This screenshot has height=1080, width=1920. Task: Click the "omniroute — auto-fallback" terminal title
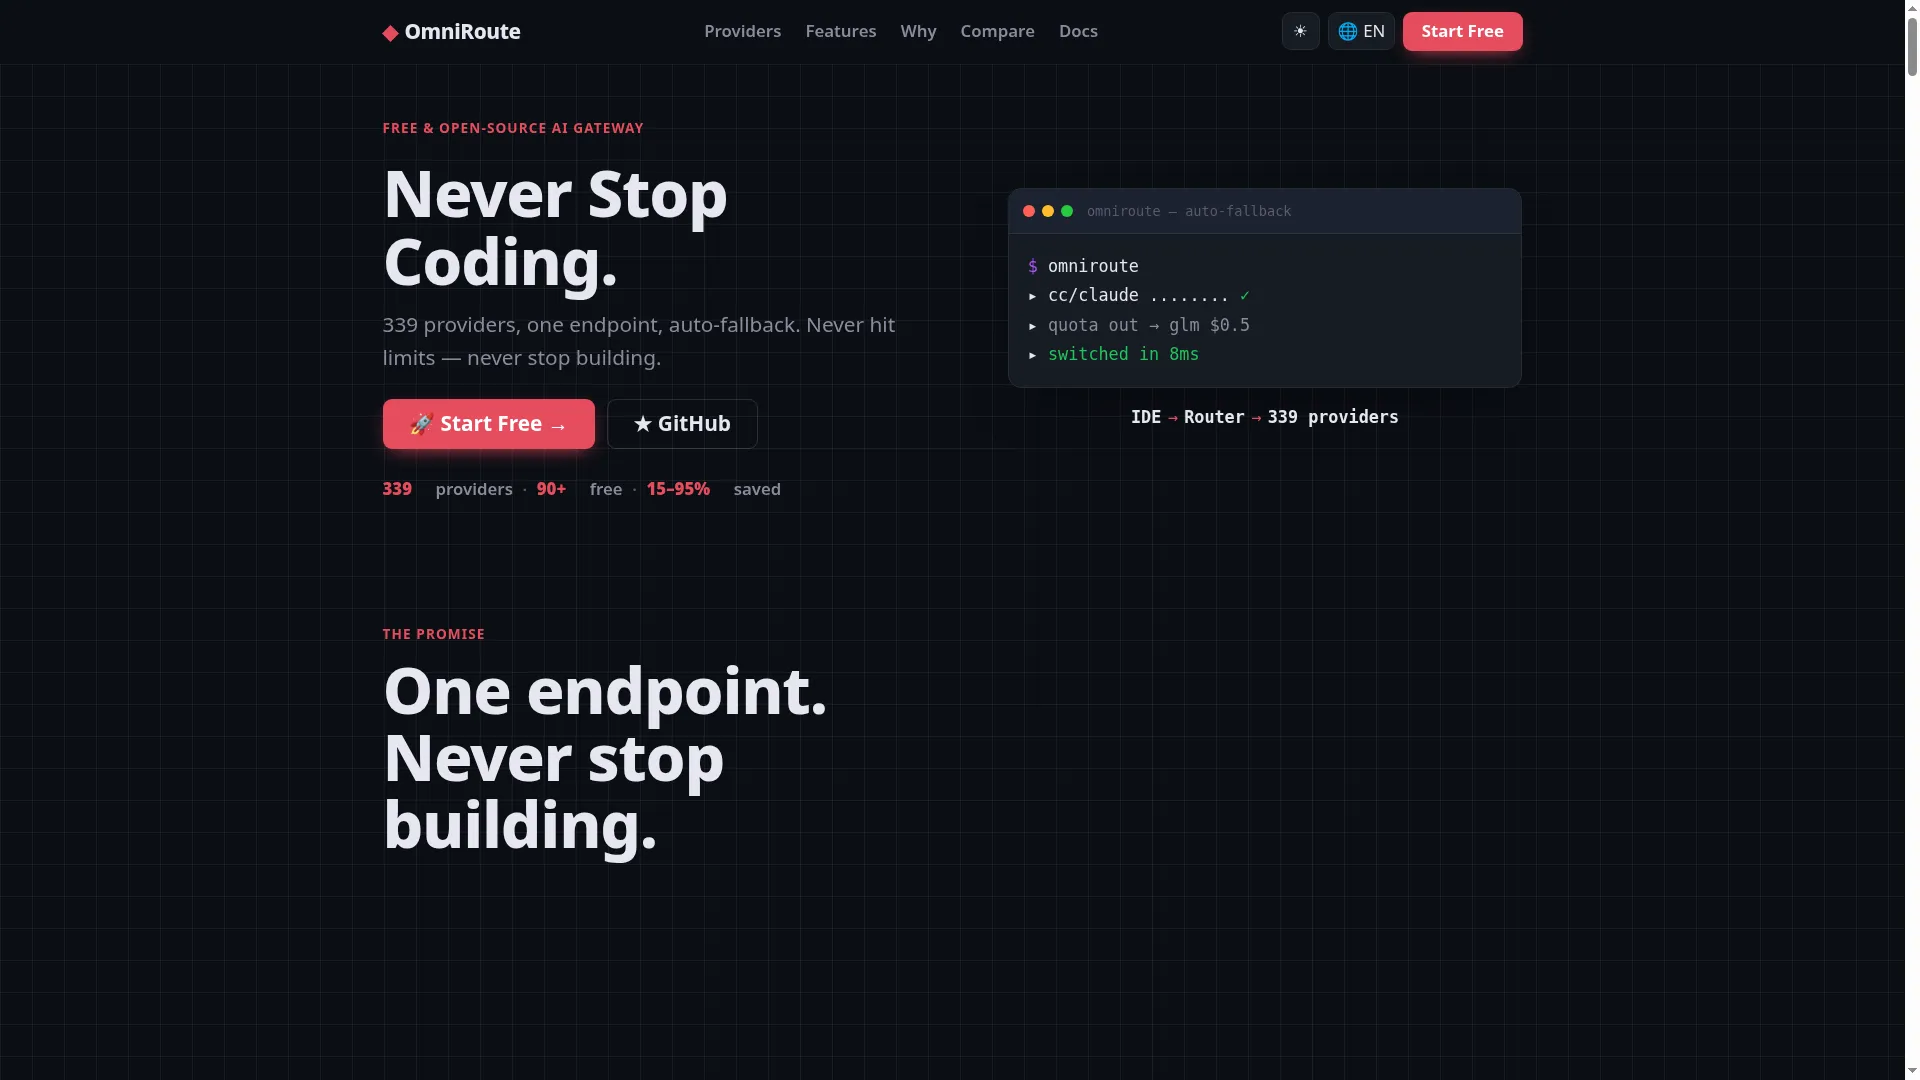1189,211
